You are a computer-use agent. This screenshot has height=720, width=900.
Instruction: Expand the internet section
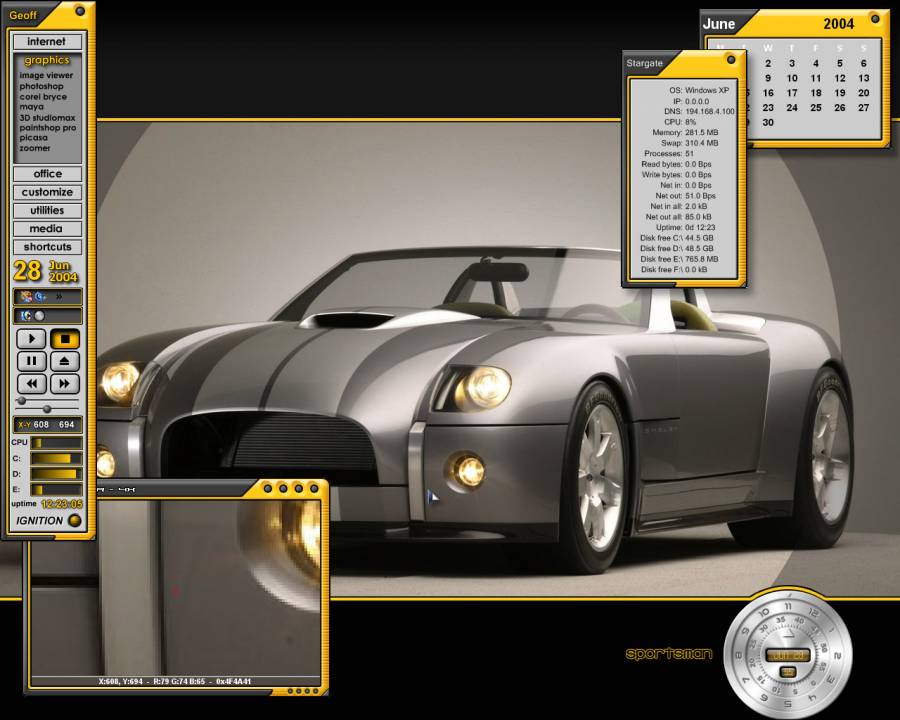pos(47,42)
